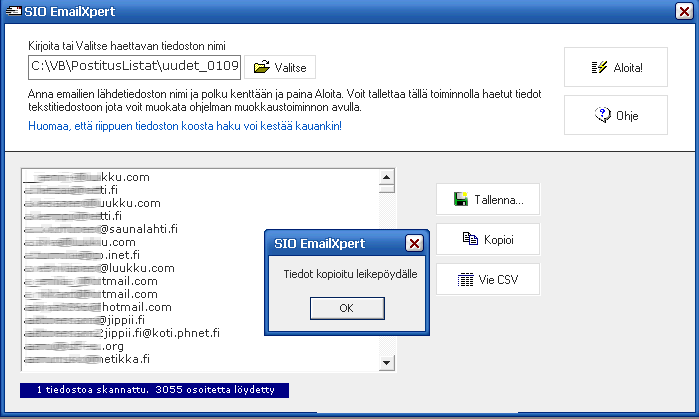Select the metikka.fi address at list bottom
Image resolution: width=699 pixels, height=419 pixels.
tap(100, 358)
